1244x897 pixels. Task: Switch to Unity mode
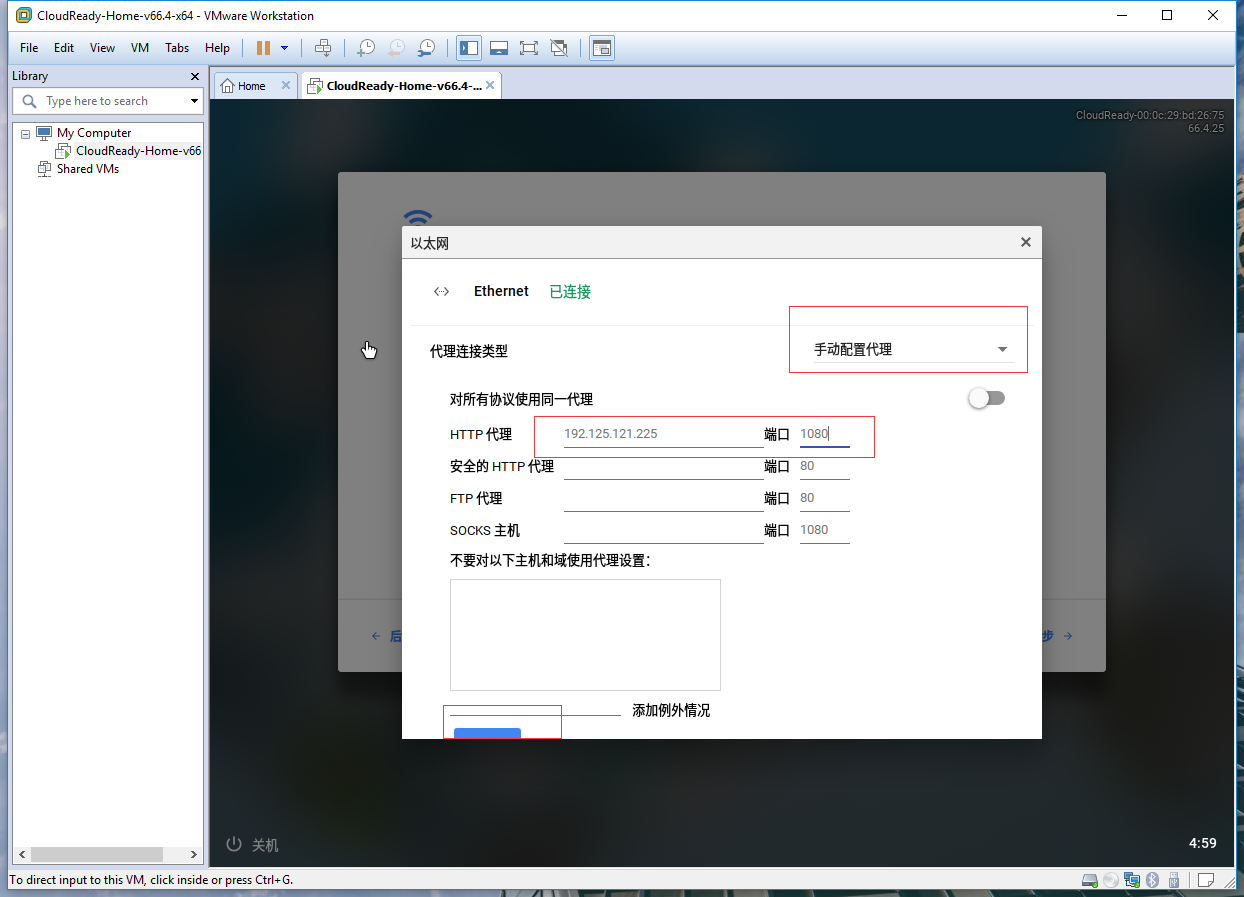point(558,47)
